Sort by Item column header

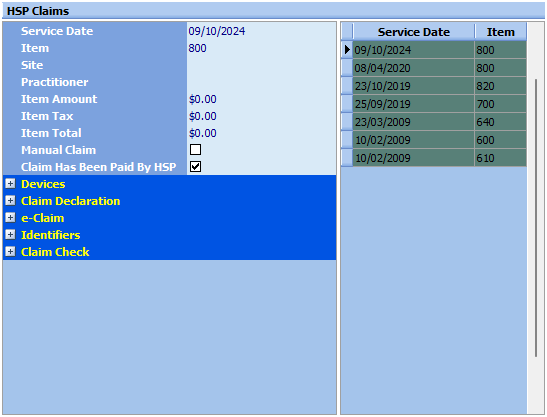[x=500, y=32]
